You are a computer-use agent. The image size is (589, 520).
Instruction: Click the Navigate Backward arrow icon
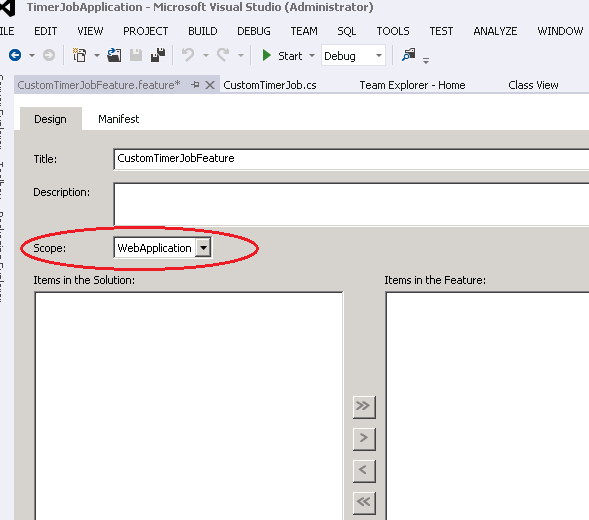pos(15,56)
